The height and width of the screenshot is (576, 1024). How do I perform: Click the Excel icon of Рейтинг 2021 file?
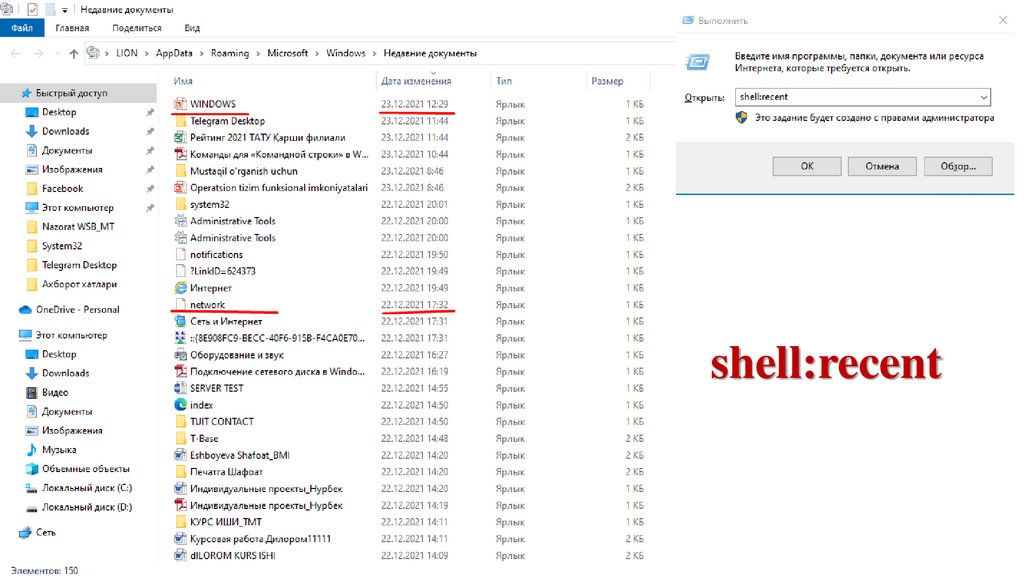click(x=180, y=138)
